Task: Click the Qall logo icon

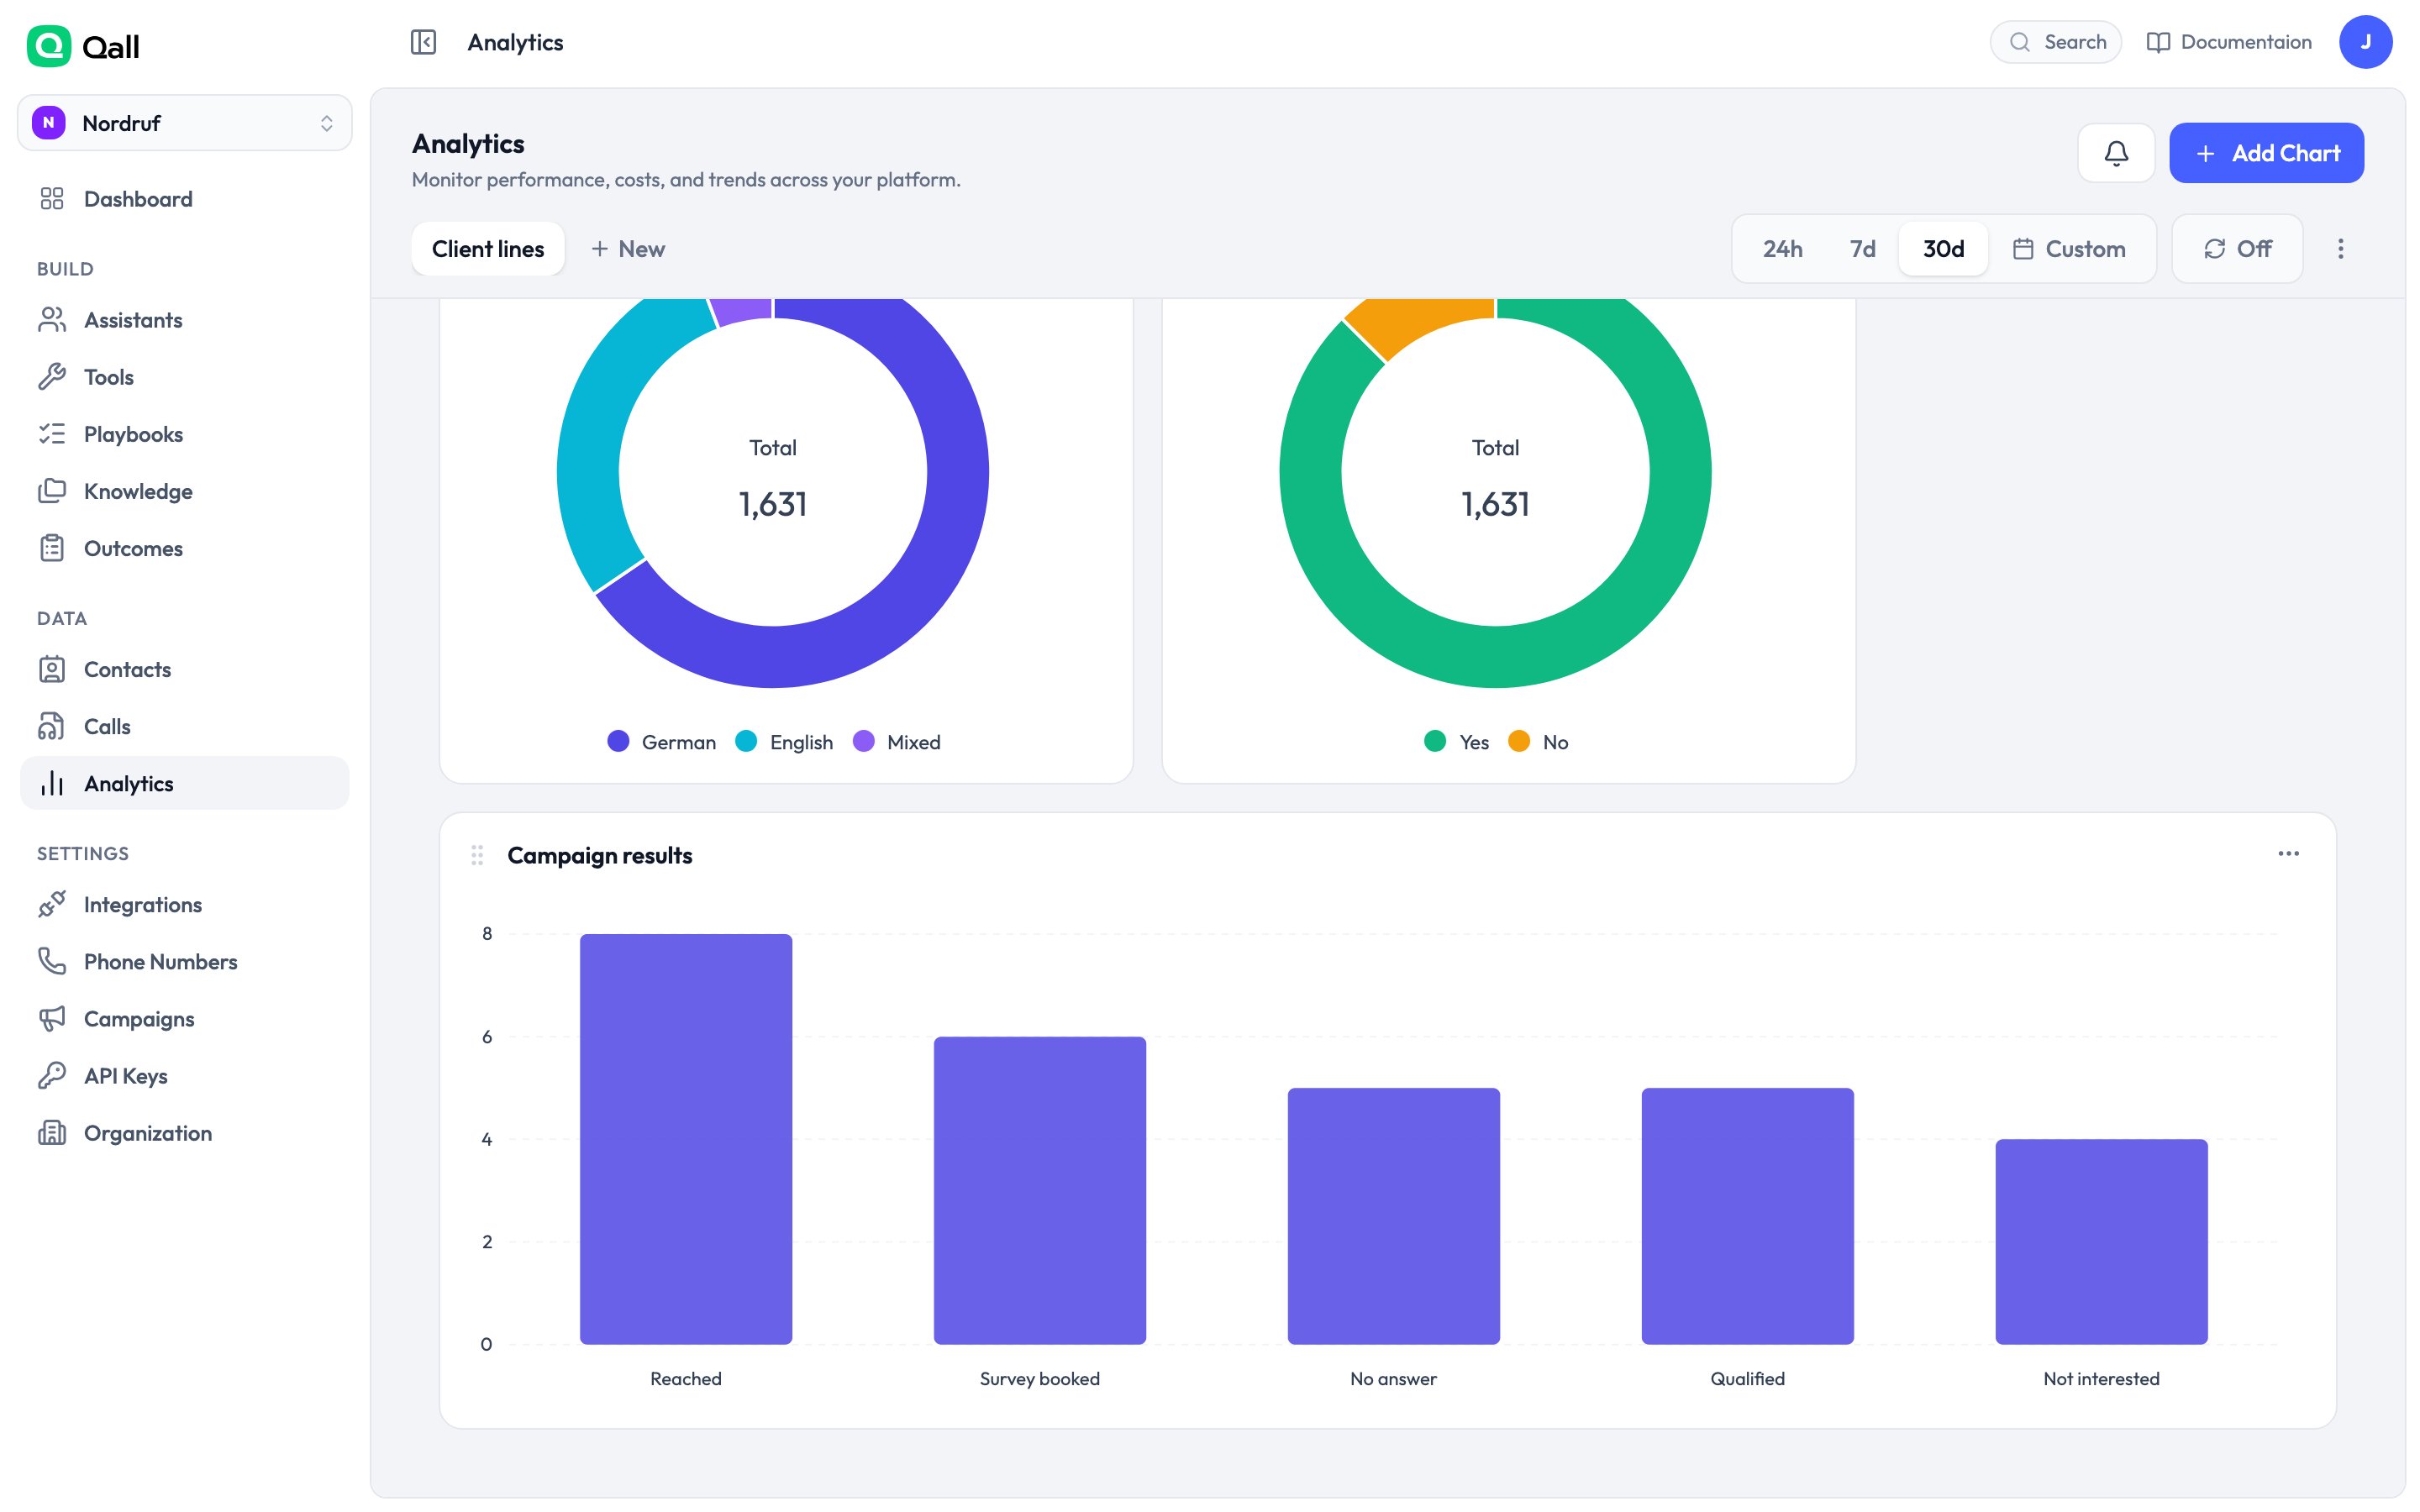Action: (48, 46)
